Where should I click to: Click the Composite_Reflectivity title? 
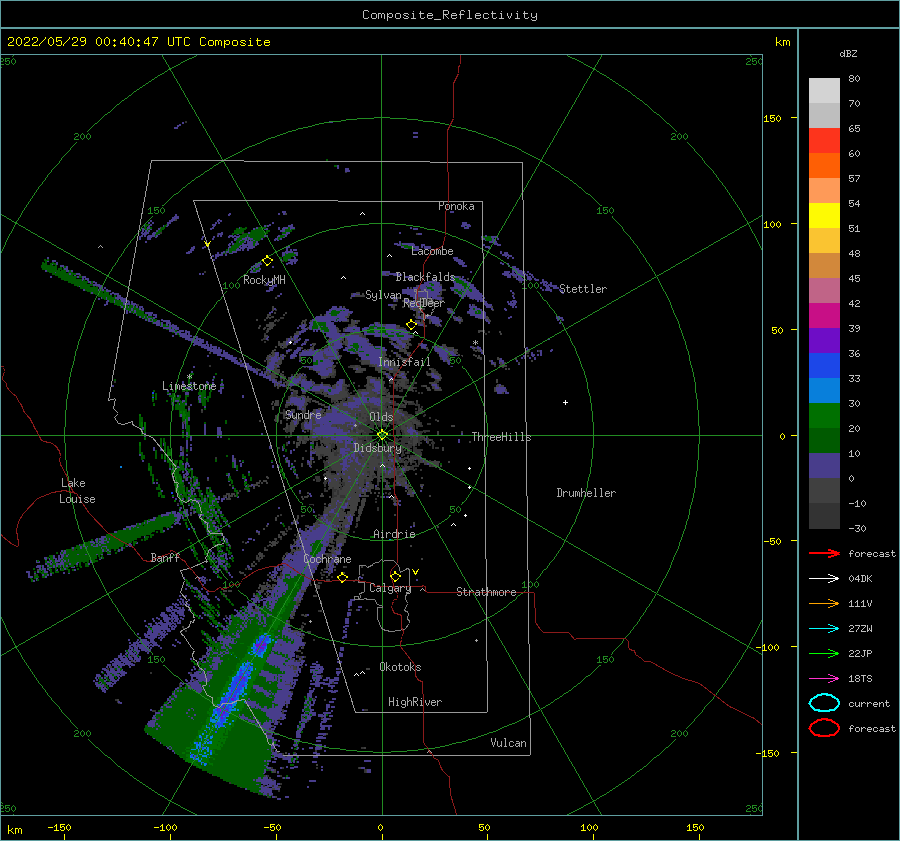[450, 15]
